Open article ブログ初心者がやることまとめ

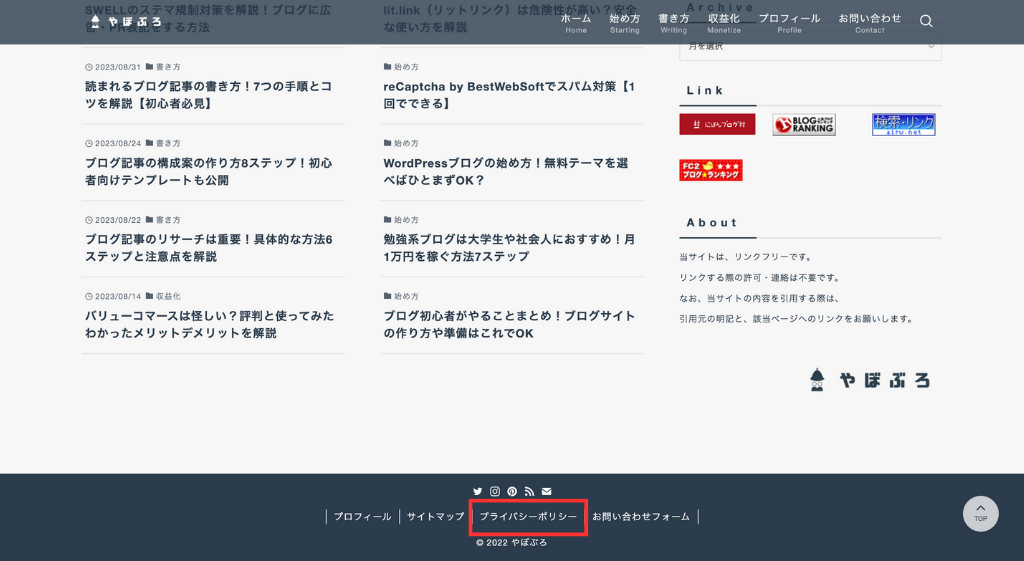pos(509,324)
